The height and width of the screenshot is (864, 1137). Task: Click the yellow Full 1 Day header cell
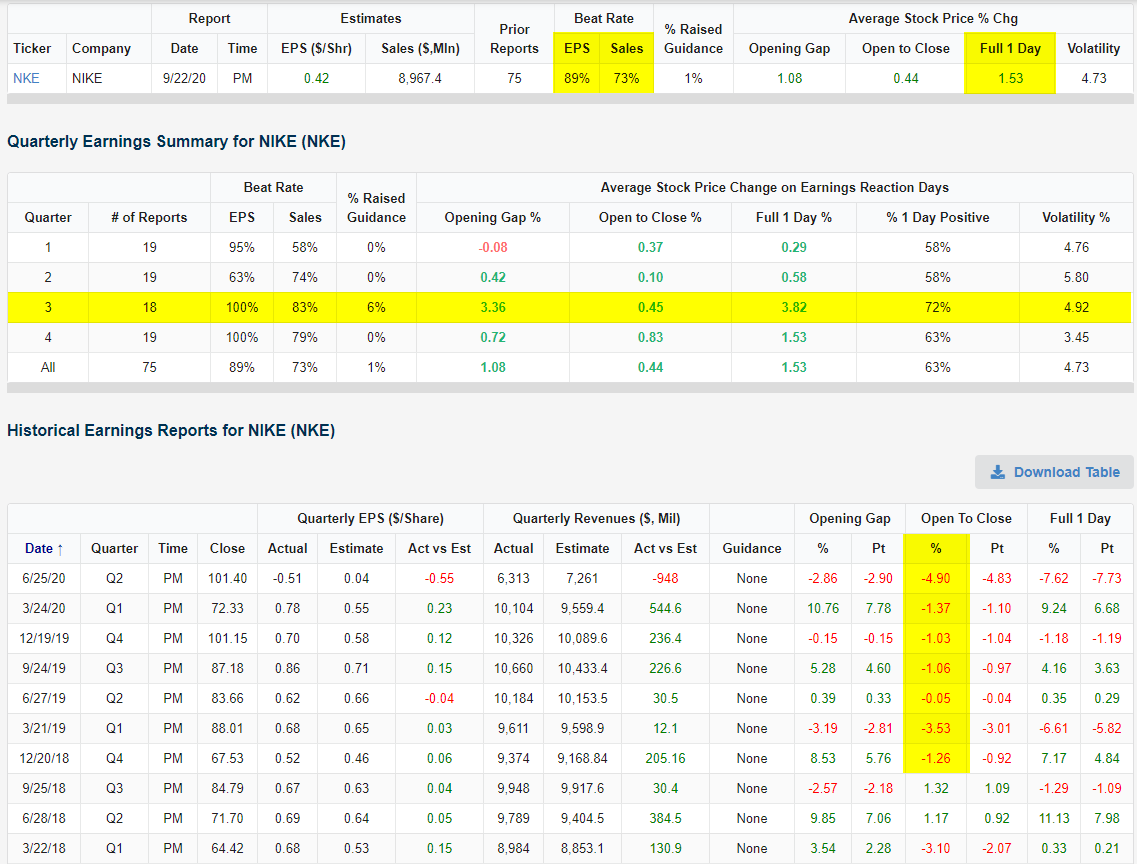[x=1010, y=48]
